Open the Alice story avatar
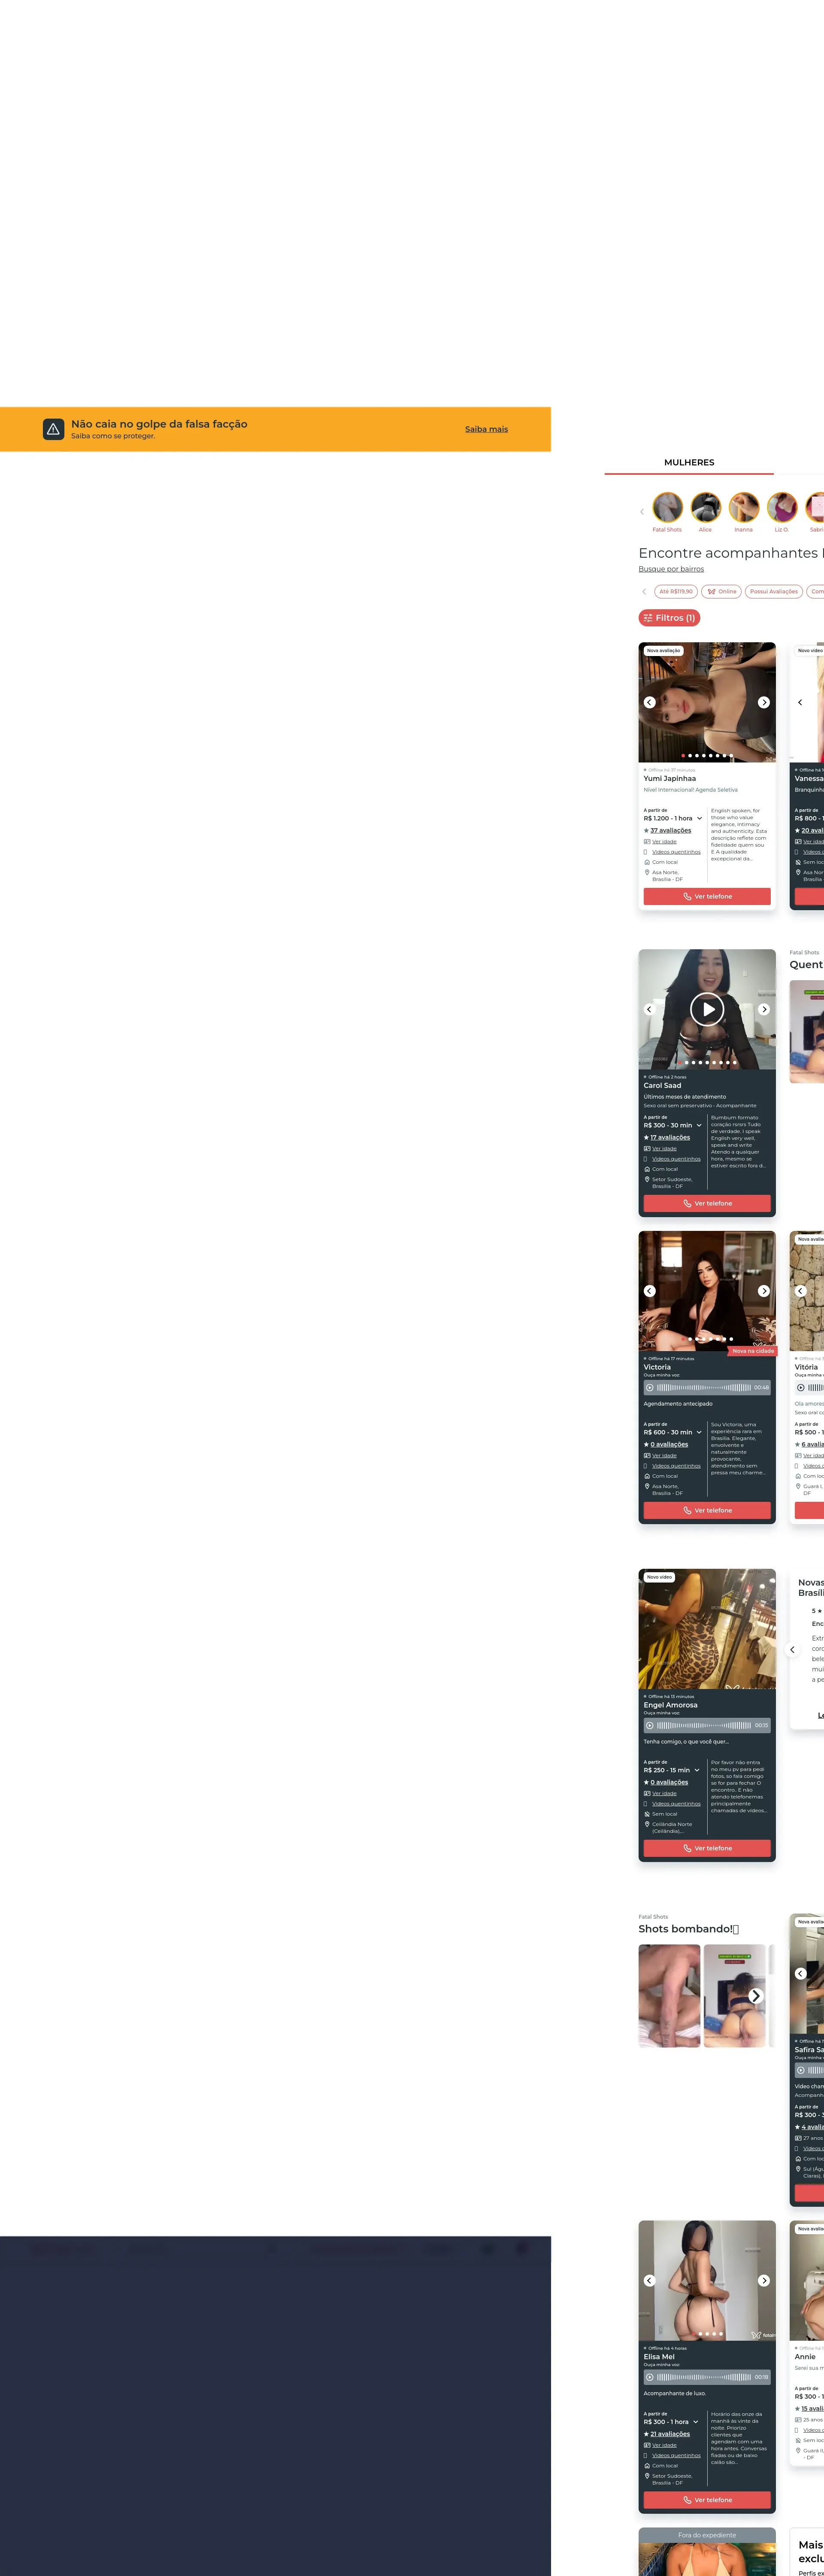Screen dimensions: 824x2576 [705, 507]
